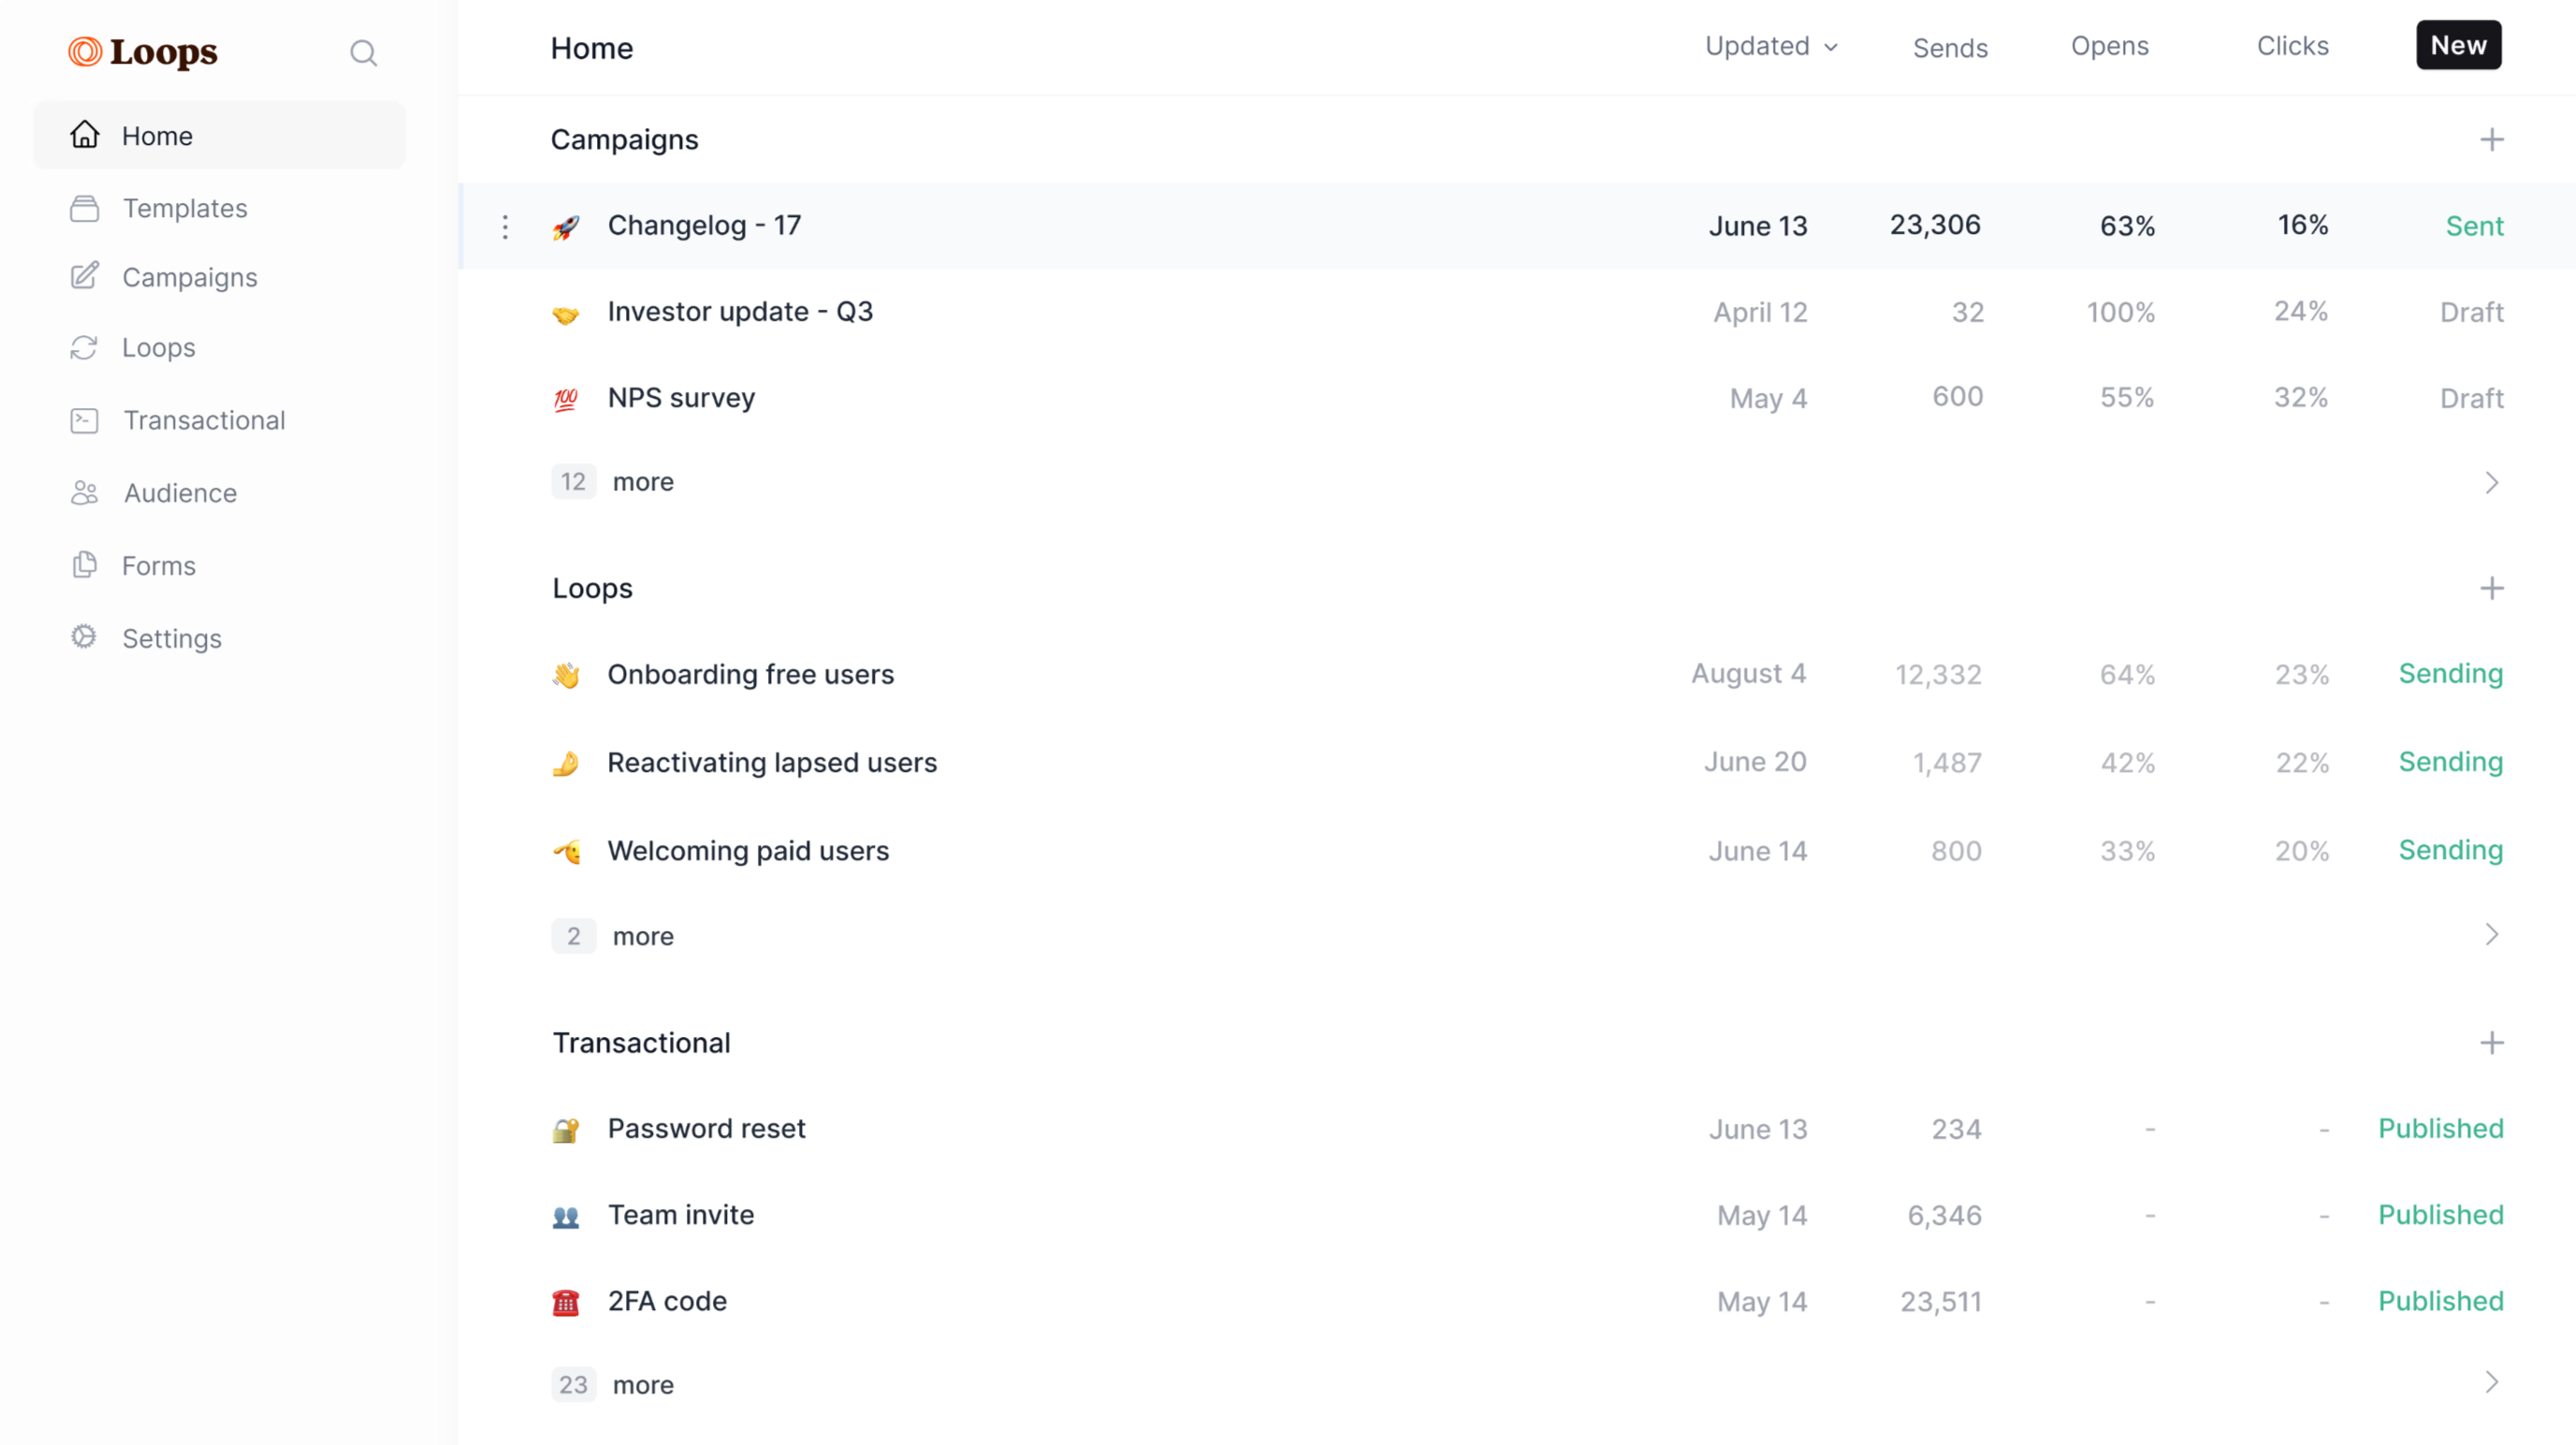This screenshot has height=1445, width=2576.
Task: Open the Campaigns section via pencil icon
Action: pos(85,277)
